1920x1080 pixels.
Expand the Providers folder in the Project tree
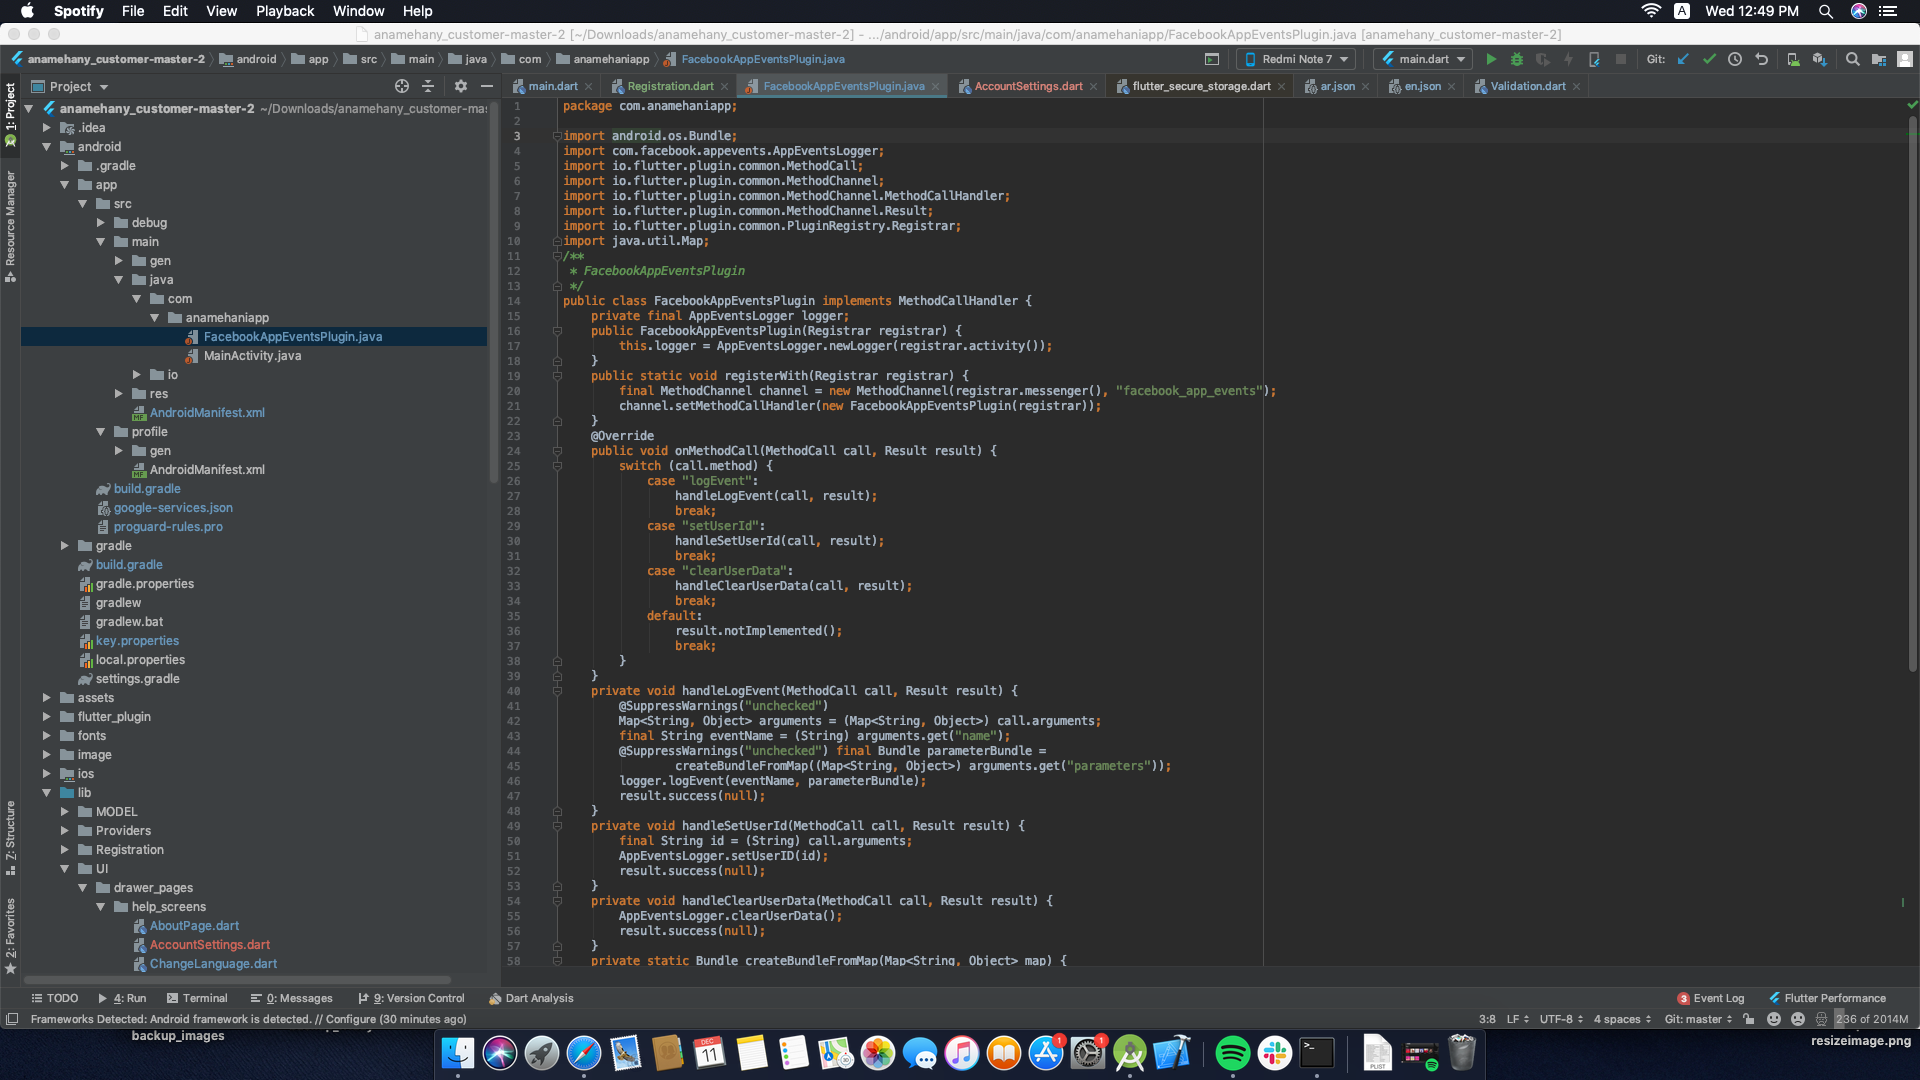(63, 830)
